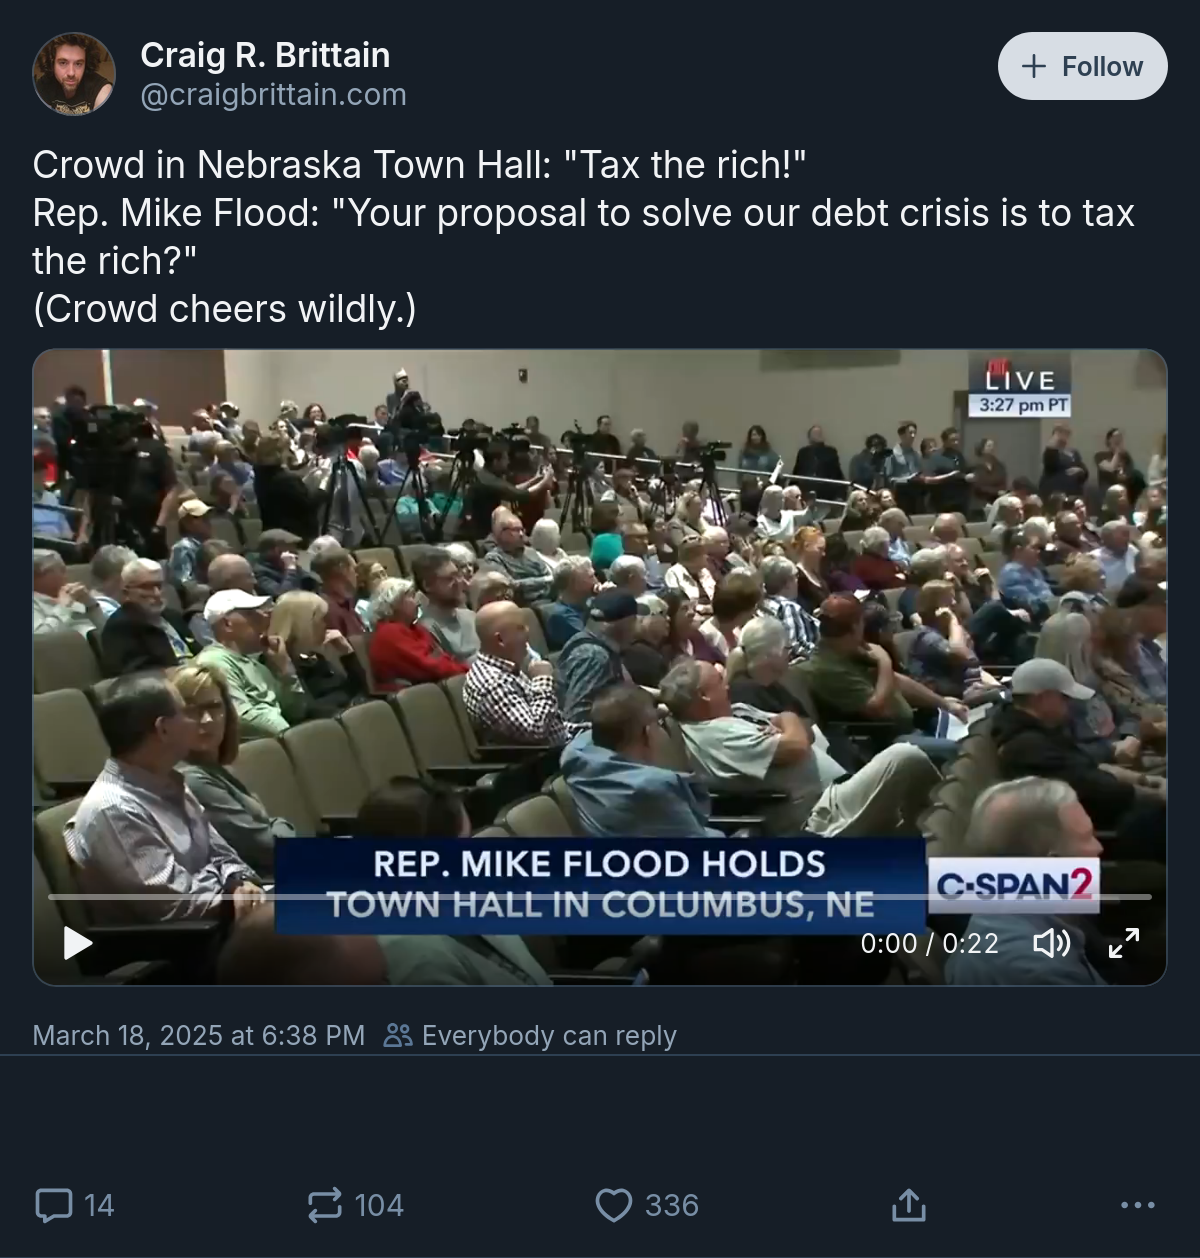Open the three-dot more options menu
The width and height of the screenshot is (1200, 1258).
(1138, 1205)
